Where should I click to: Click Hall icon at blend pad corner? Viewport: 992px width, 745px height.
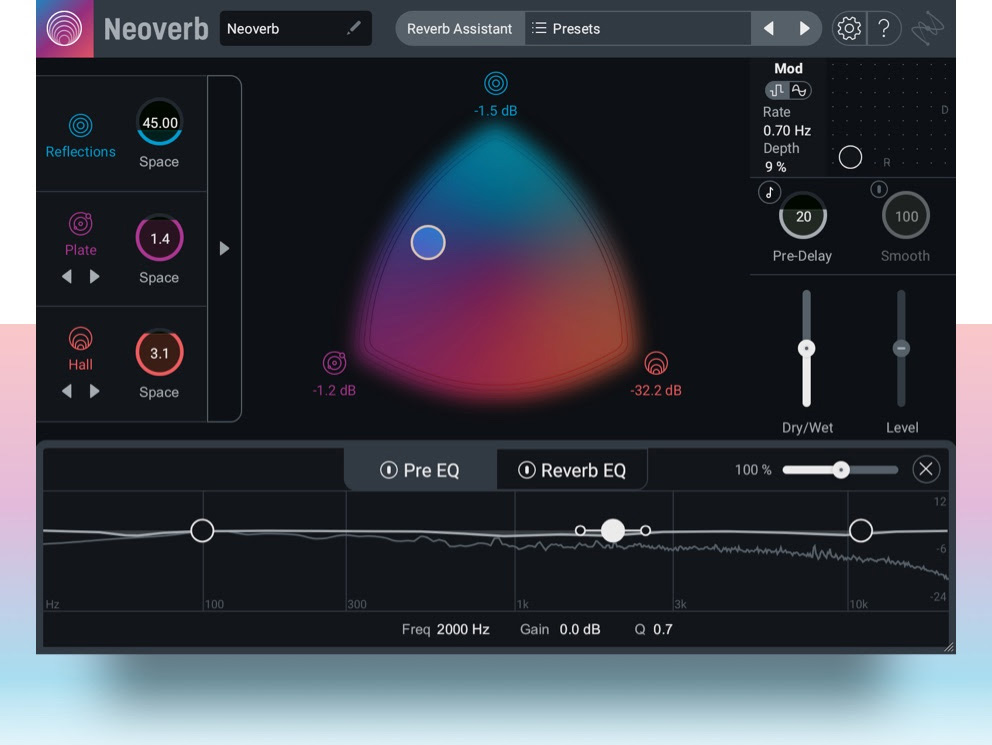click(x=656, y=363)
